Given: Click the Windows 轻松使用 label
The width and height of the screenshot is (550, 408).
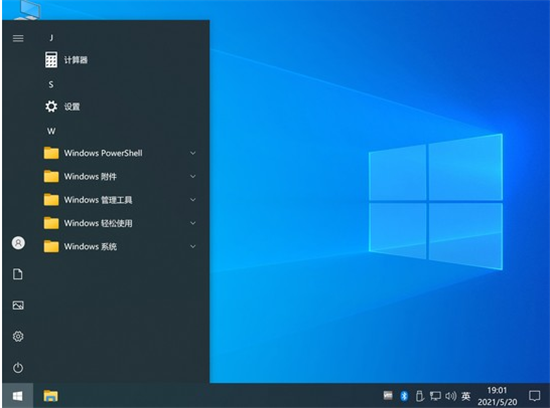Looking at the screenshot, I should (98, 223).
